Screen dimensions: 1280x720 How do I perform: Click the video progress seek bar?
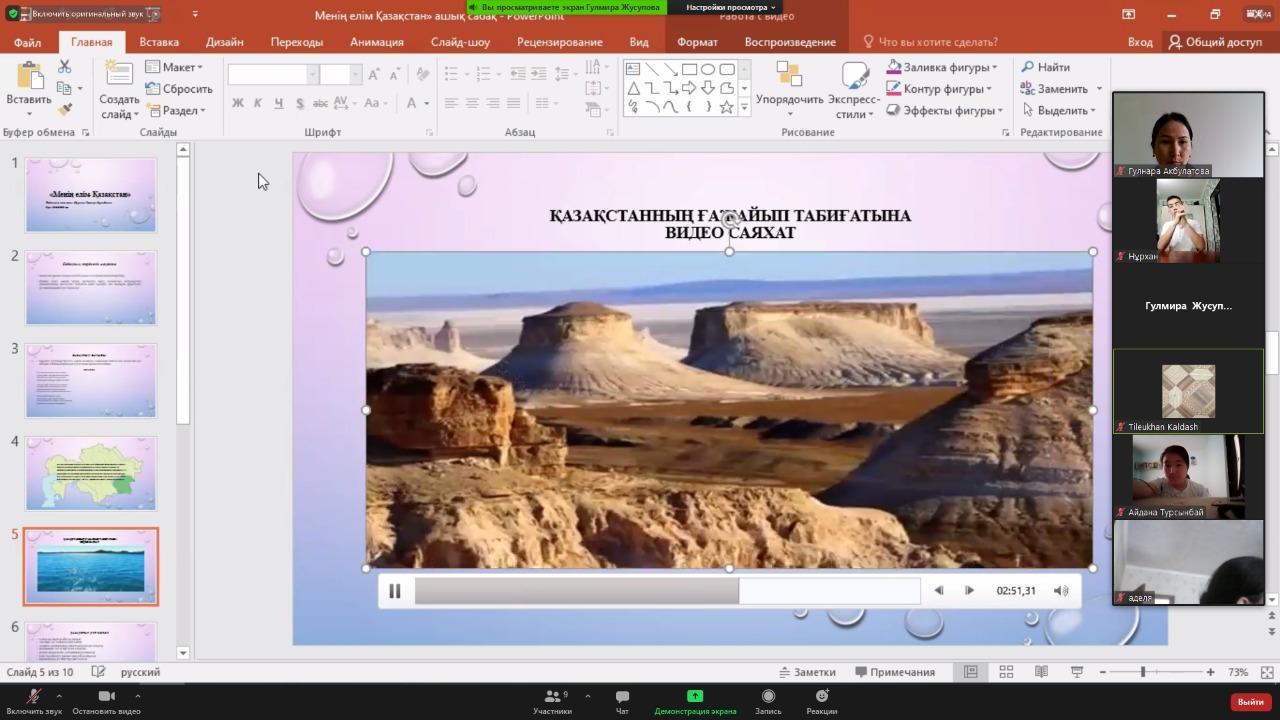pos(667,591)
